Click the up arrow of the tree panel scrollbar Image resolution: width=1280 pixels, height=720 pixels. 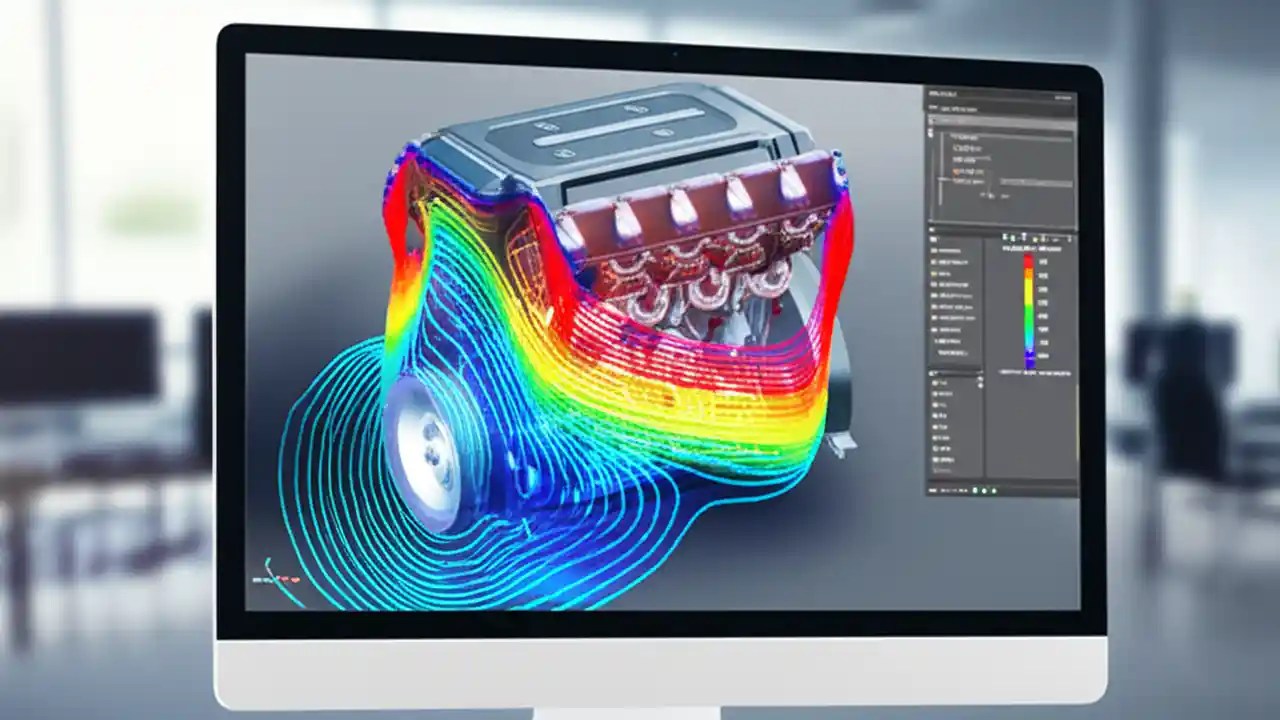pos(980,378)
